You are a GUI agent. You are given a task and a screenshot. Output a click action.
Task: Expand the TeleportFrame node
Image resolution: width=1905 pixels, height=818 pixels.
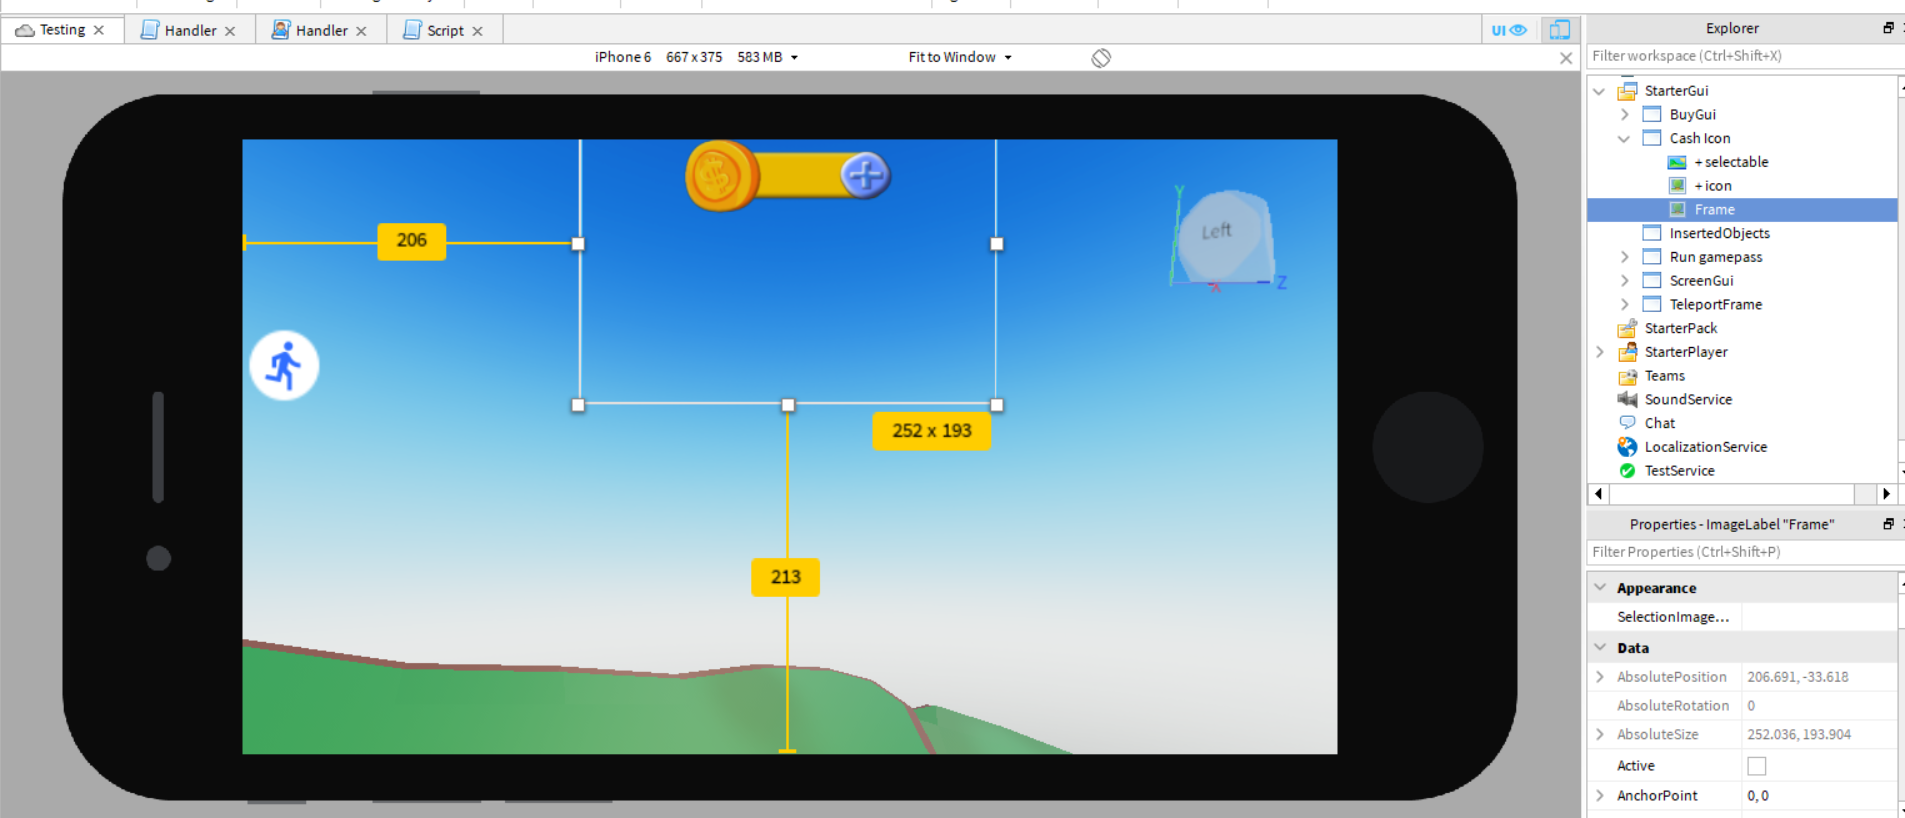pos(1625,304)
